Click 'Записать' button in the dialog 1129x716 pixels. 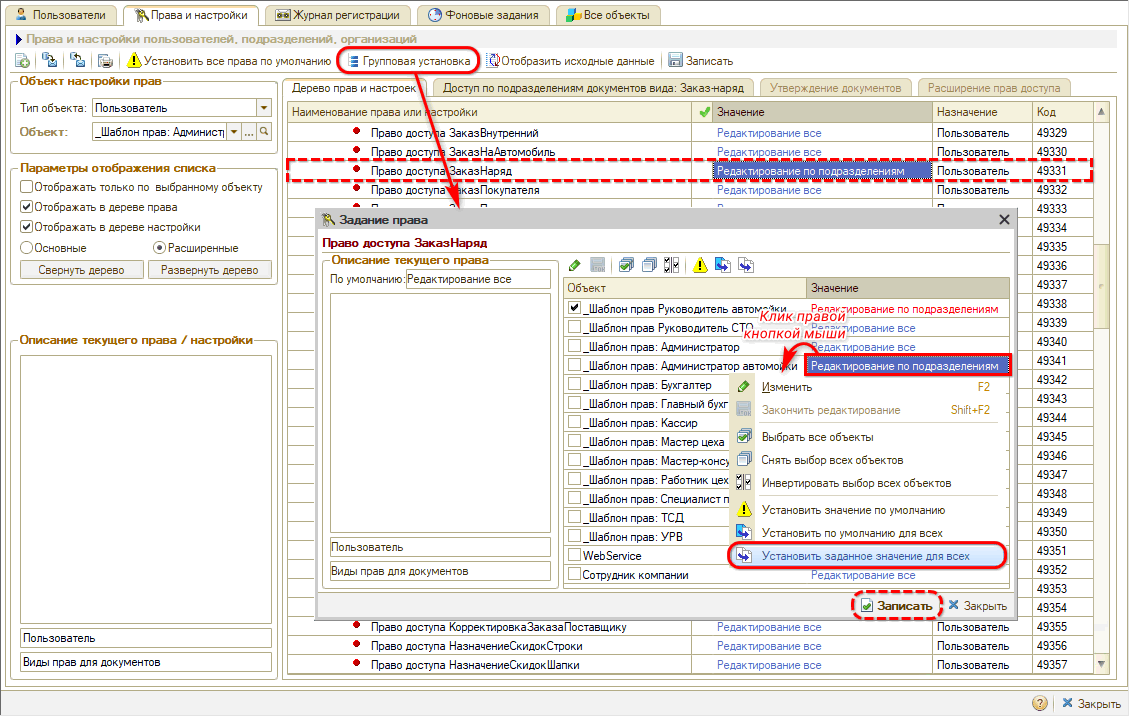(x=897, y=605)
